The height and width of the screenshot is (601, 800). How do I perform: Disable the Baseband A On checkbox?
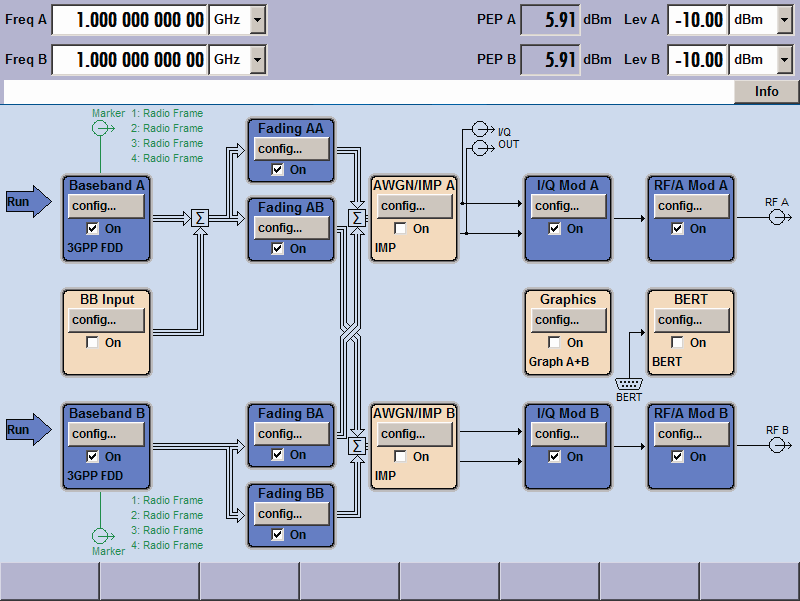coord(92,229)
